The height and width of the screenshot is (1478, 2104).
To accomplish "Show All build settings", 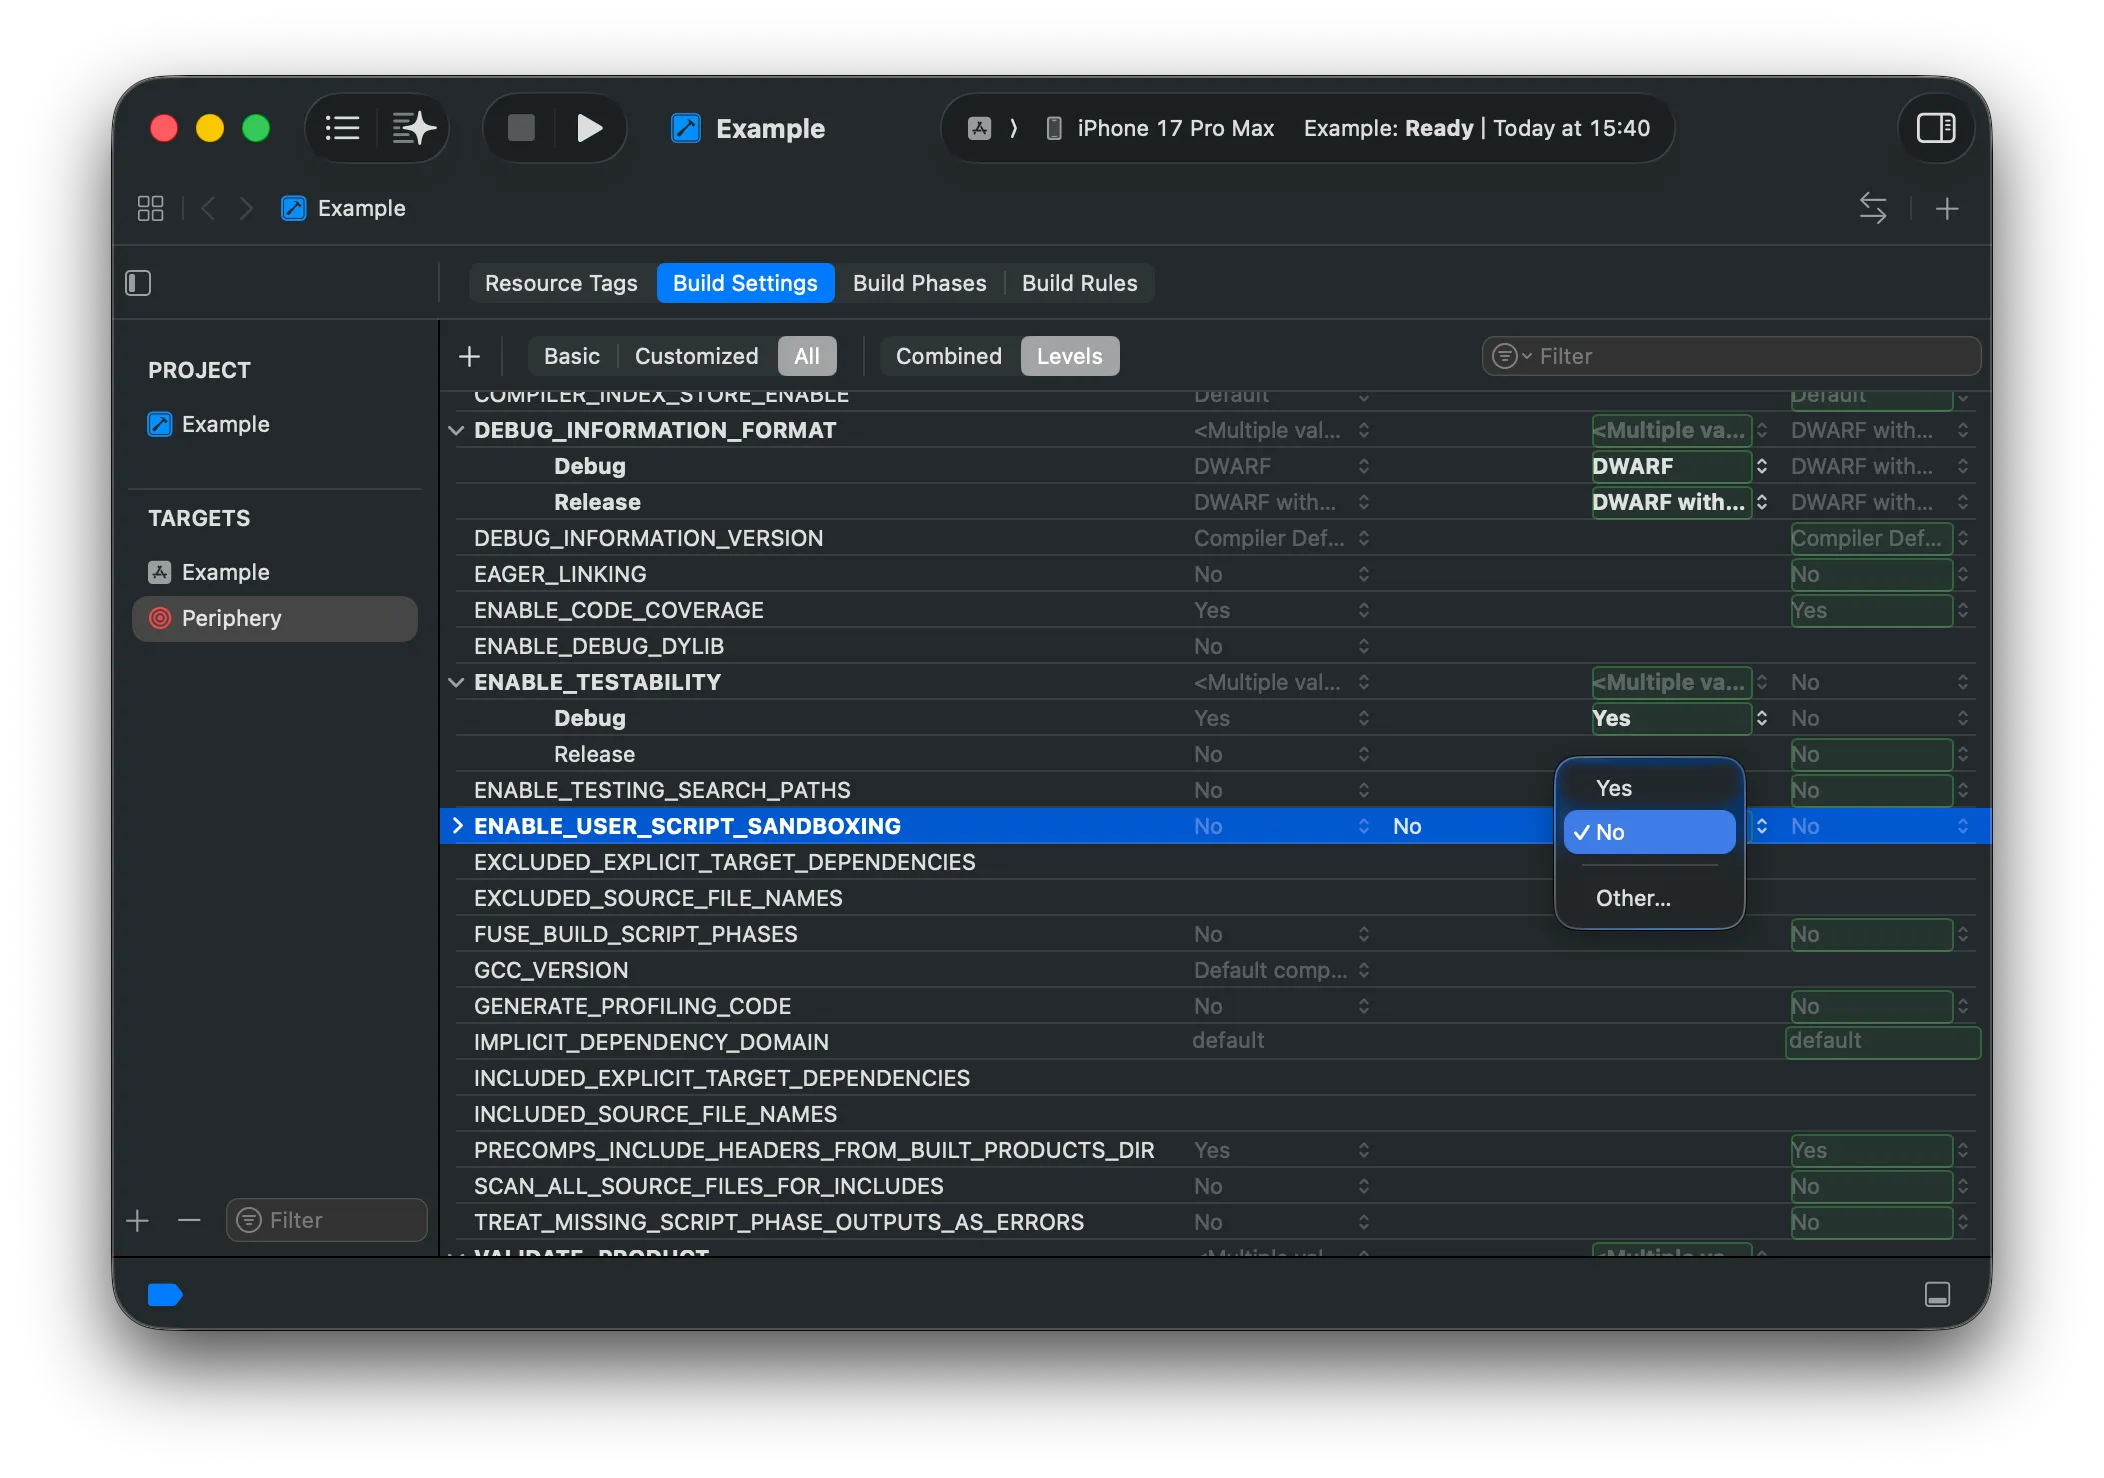I will click(806, 356).
